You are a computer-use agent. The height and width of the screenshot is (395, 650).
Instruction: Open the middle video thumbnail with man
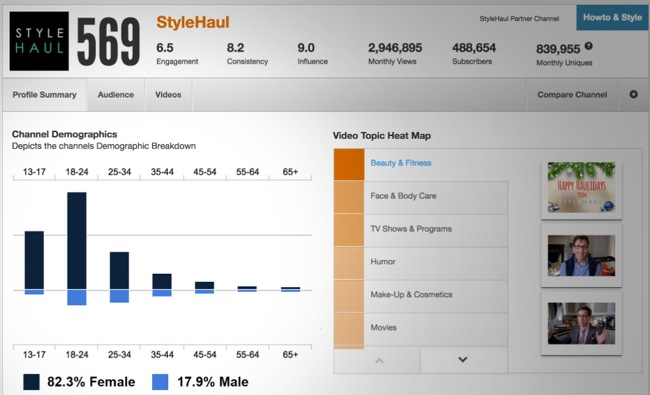[581, 256]
